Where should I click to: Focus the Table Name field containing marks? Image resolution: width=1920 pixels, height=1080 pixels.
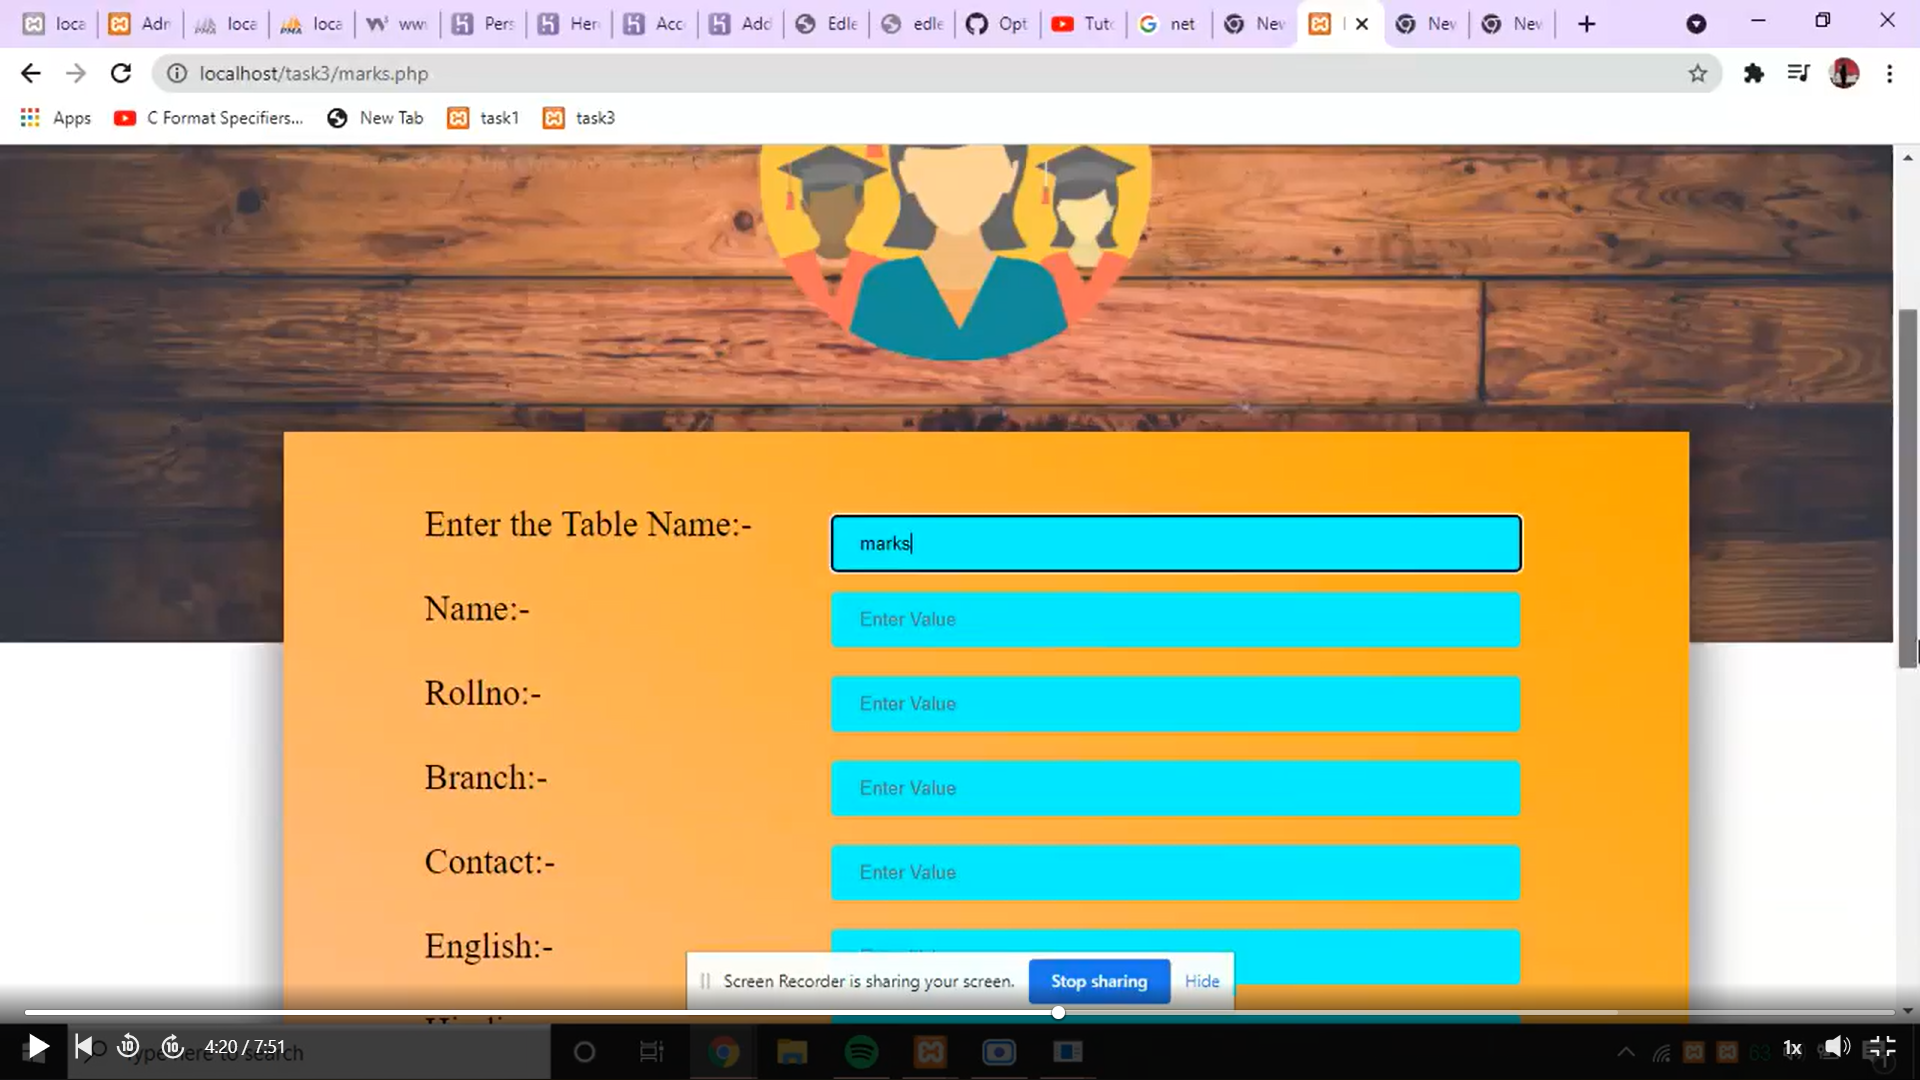[x=1176, y=543]
